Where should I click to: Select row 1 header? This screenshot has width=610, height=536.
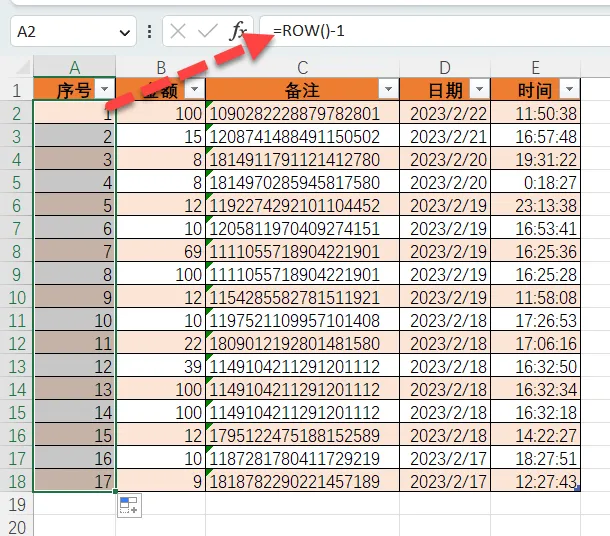click(x=16, y=90)
